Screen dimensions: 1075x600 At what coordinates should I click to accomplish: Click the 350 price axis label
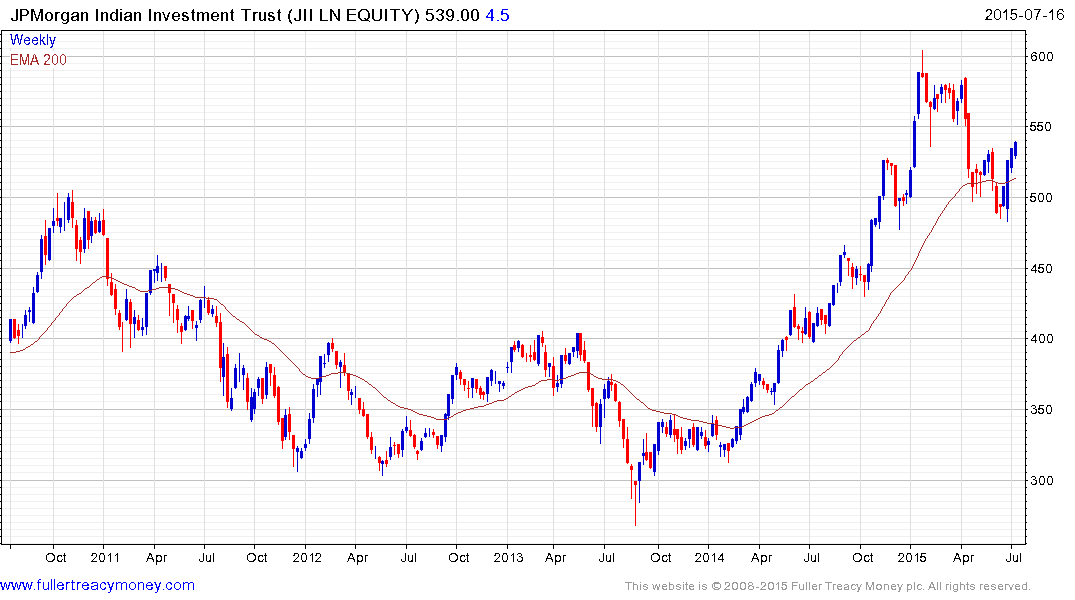coord(1042,410)
